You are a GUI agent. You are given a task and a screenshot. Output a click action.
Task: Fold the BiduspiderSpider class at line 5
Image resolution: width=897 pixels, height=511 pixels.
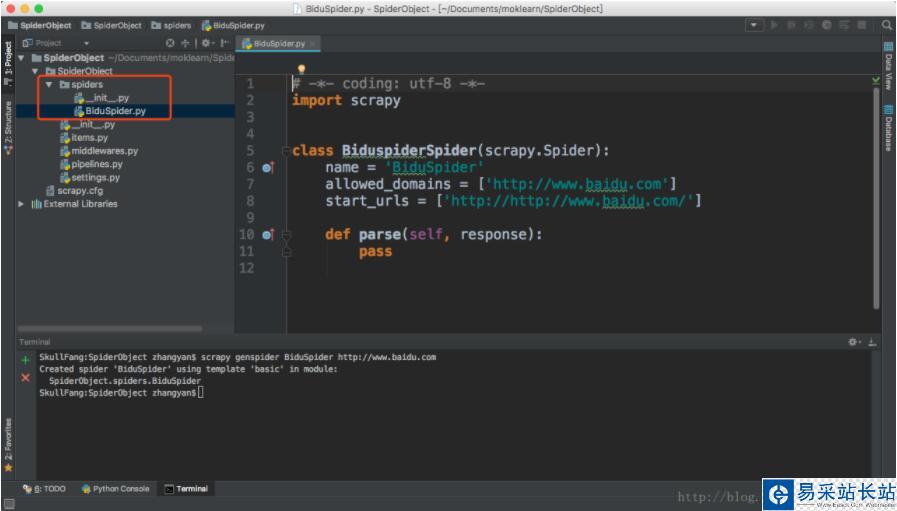point(286,151)
